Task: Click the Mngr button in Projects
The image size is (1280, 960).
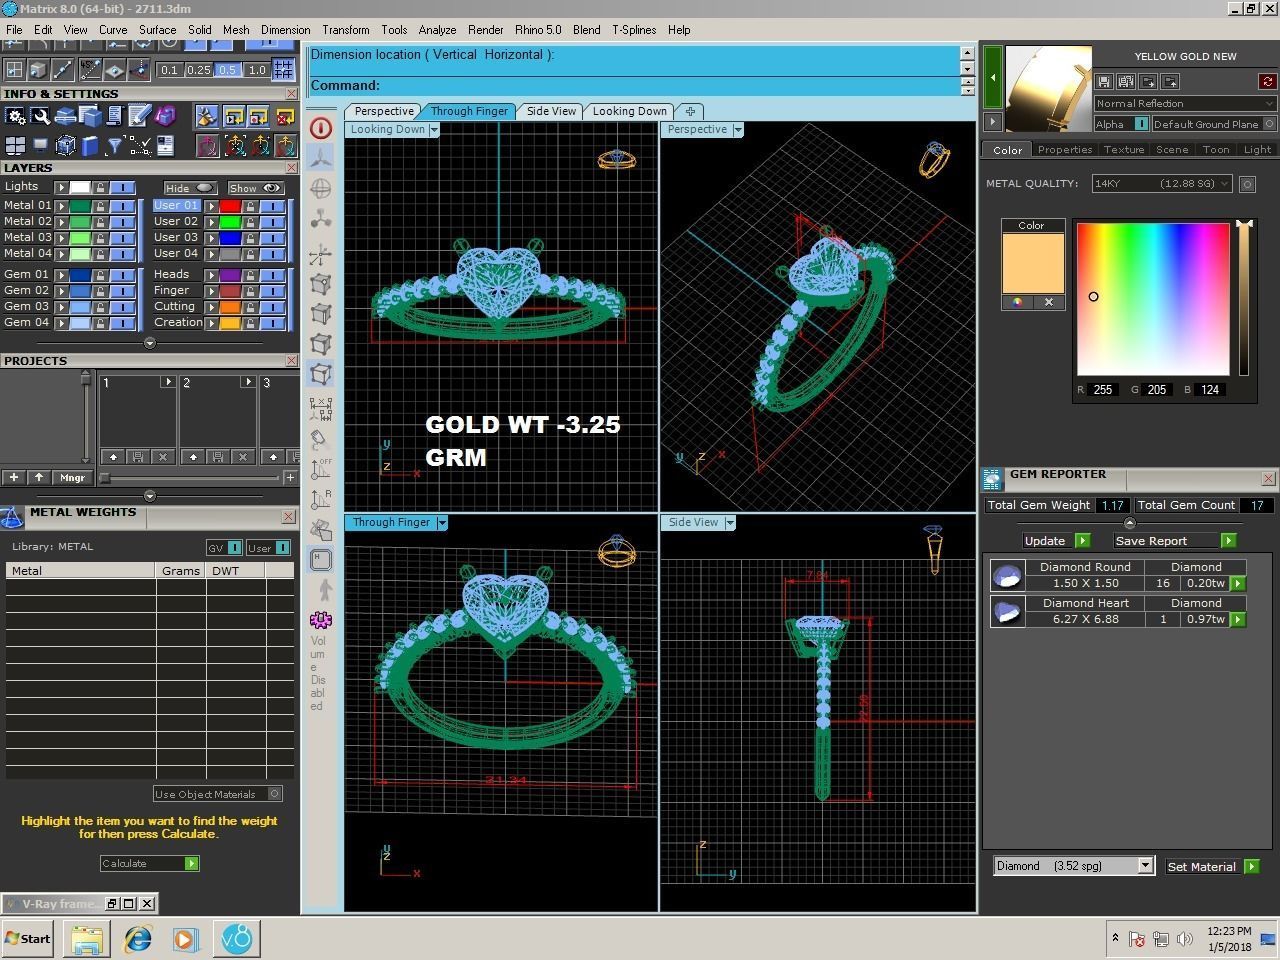Action: point(72,478)
